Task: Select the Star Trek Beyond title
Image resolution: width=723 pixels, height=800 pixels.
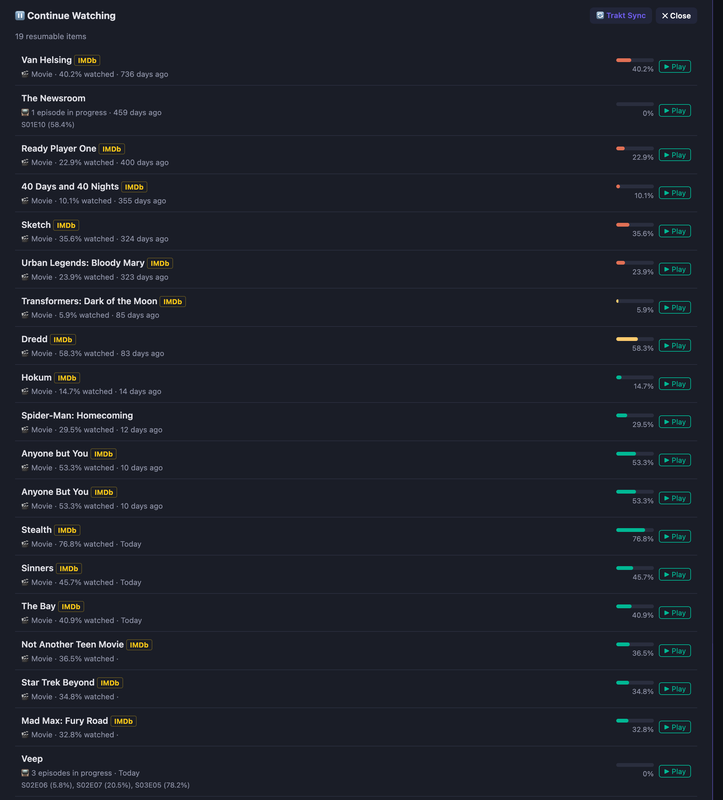Action: [58, 683]
